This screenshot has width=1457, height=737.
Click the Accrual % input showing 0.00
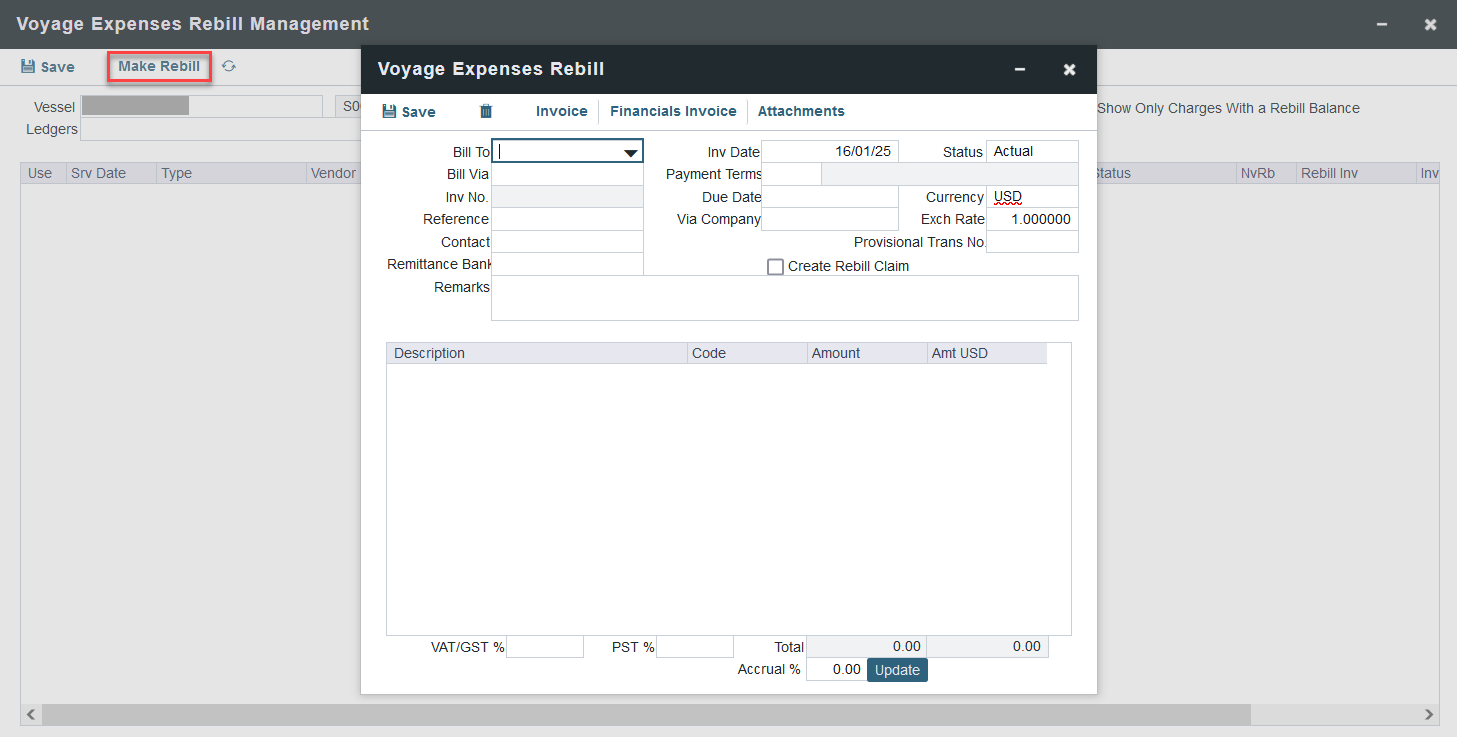(835, 670)
